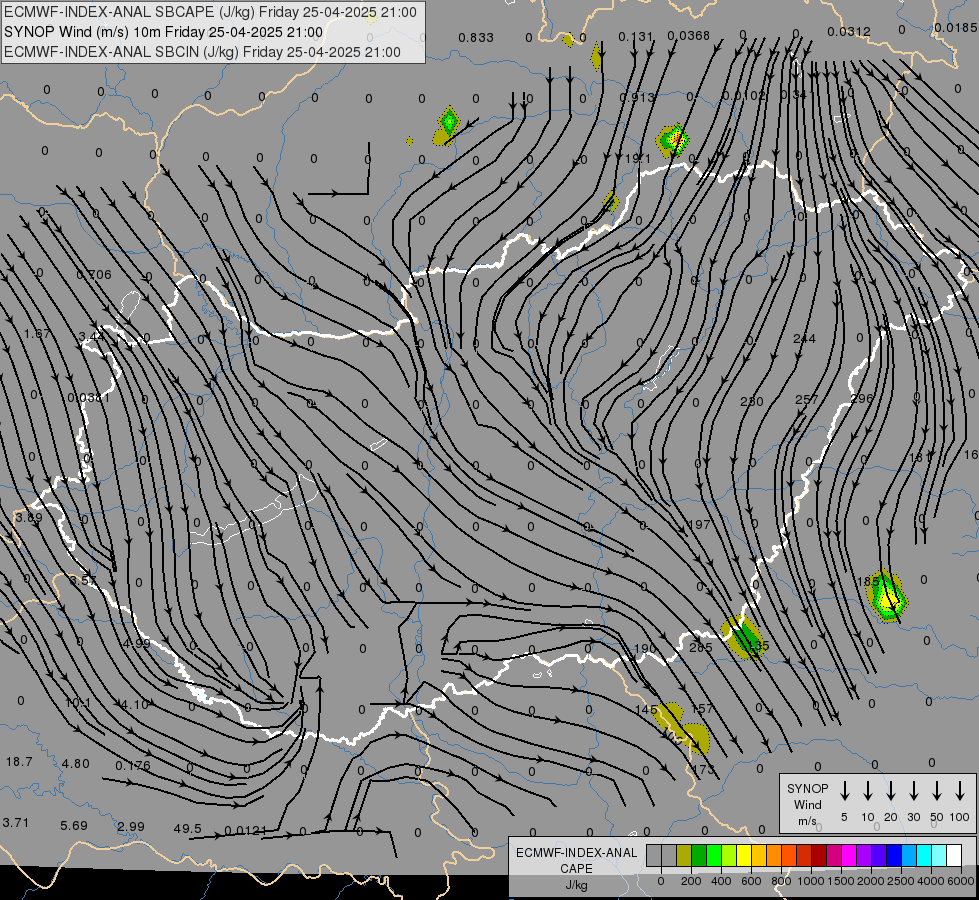
Task: Pick the white swatch at the CAPE colorbar end
Action: tap(954, 856)
